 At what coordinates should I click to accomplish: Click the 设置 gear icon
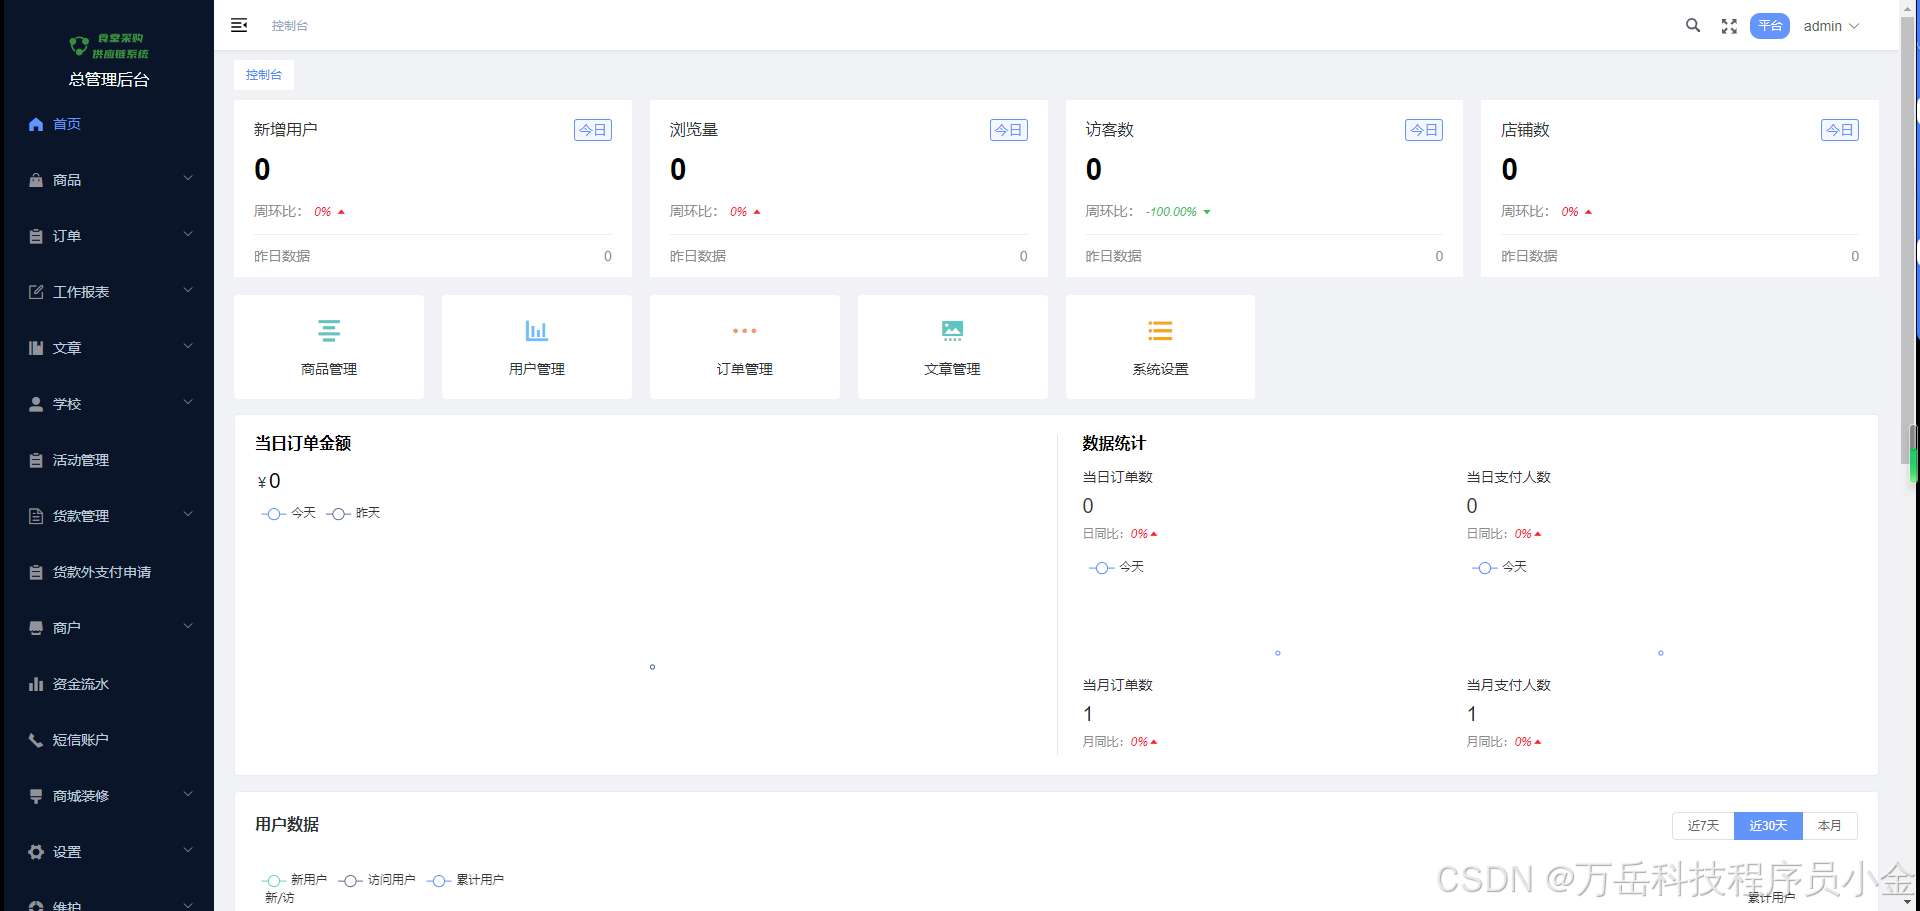[x=36, y=852]
